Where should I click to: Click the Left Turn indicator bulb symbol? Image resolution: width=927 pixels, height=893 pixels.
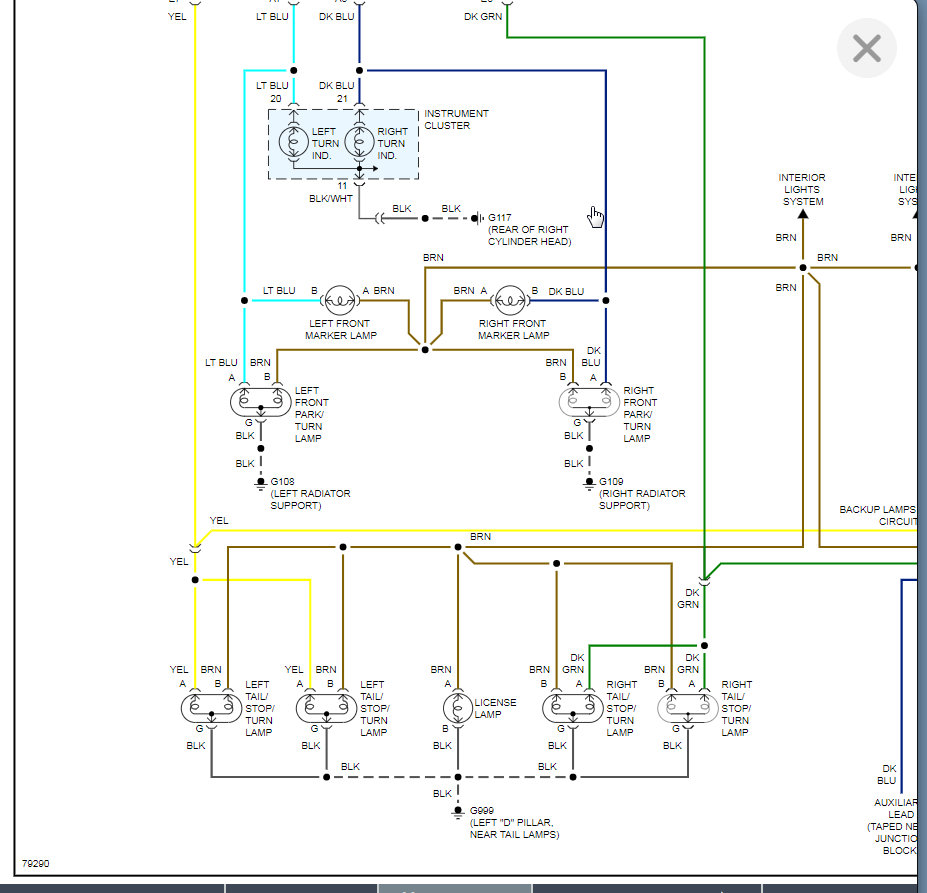coord(293,143)
